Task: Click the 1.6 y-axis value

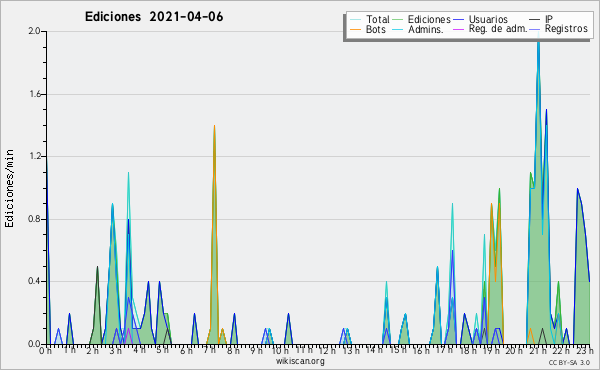Action: (35, 94)
